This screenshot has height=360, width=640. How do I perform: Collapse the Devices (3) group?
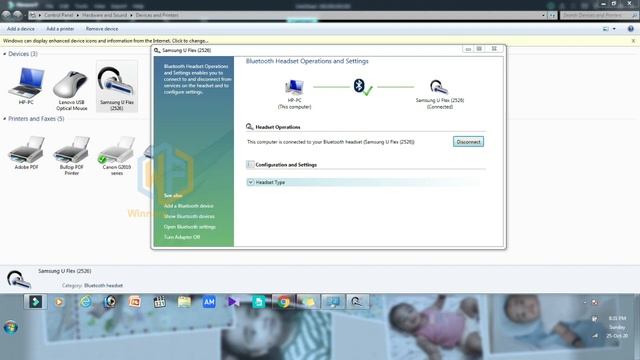[4, 54]
